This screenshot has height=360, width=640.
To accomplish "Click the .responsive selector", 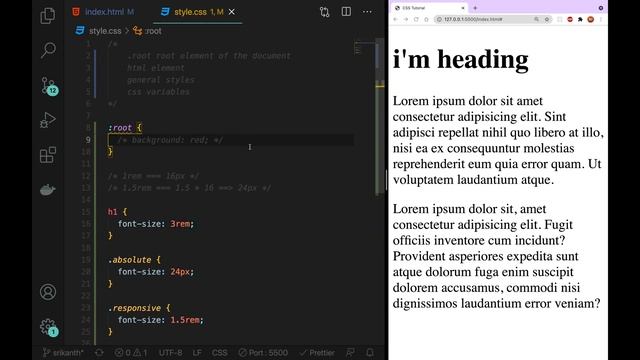I will coord(134,308).
